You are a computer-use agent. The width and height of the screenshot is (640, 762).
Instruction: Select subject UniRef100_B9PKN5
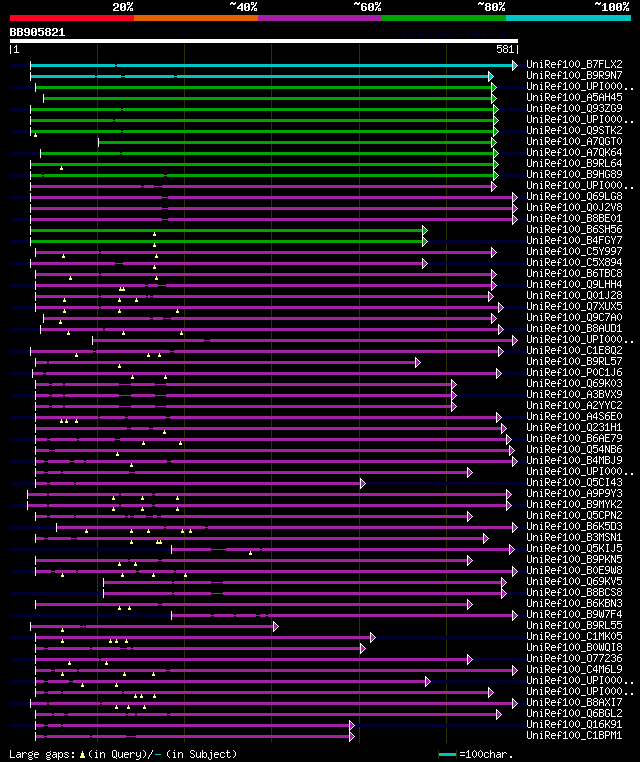(574, 559)
